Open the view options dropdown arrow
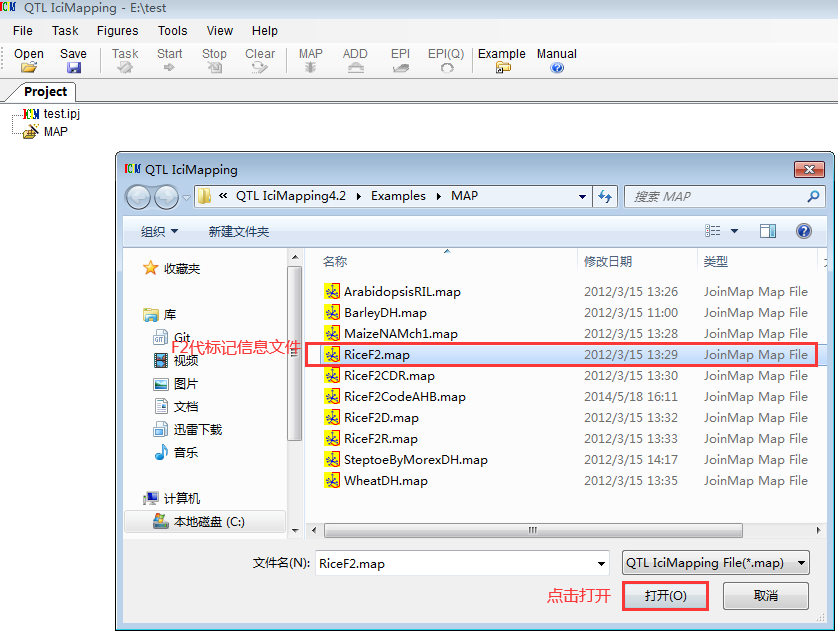Screen dimensions: 838x631 click(x=734, y=231)
